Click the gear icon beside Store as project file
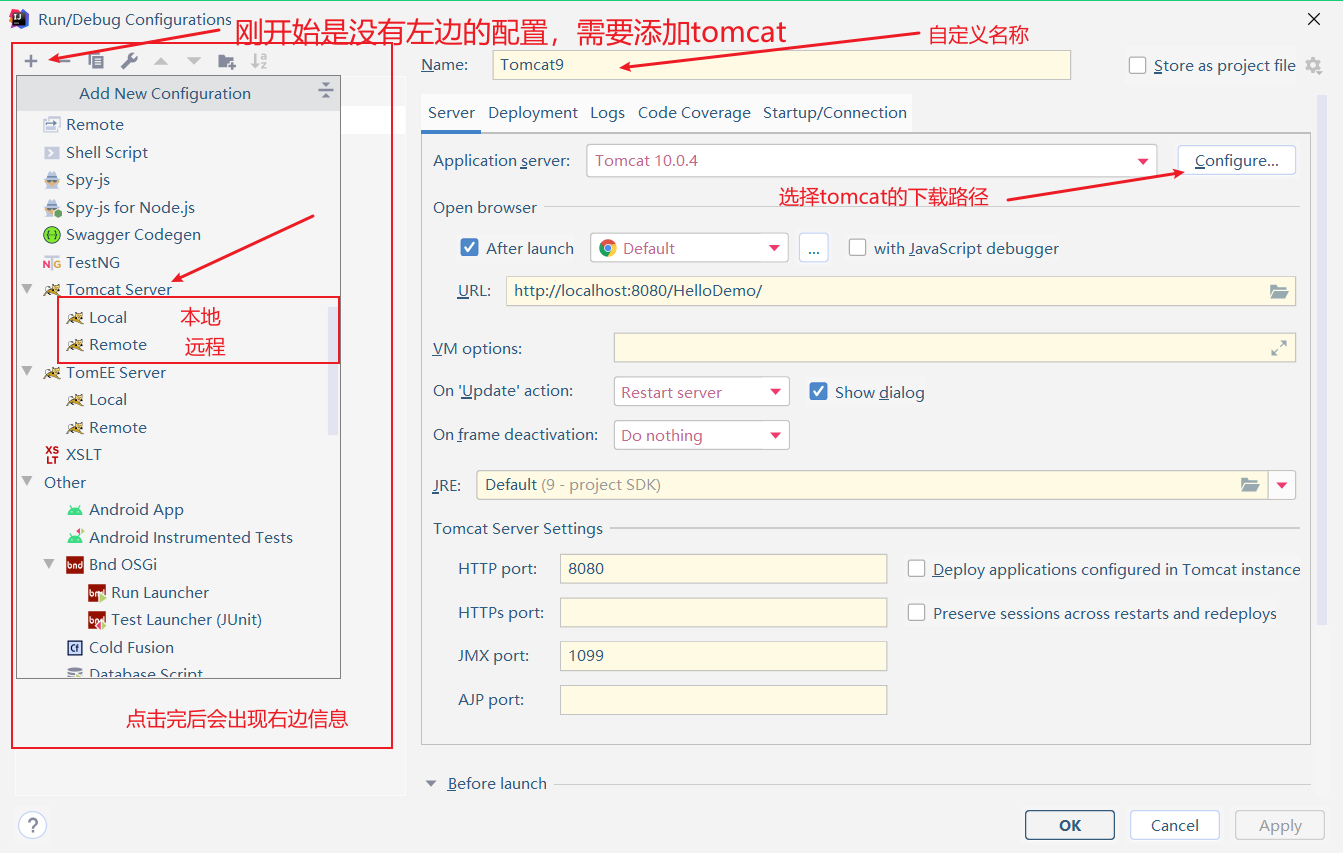The image size is (1343, 853). click(1314, 65)
